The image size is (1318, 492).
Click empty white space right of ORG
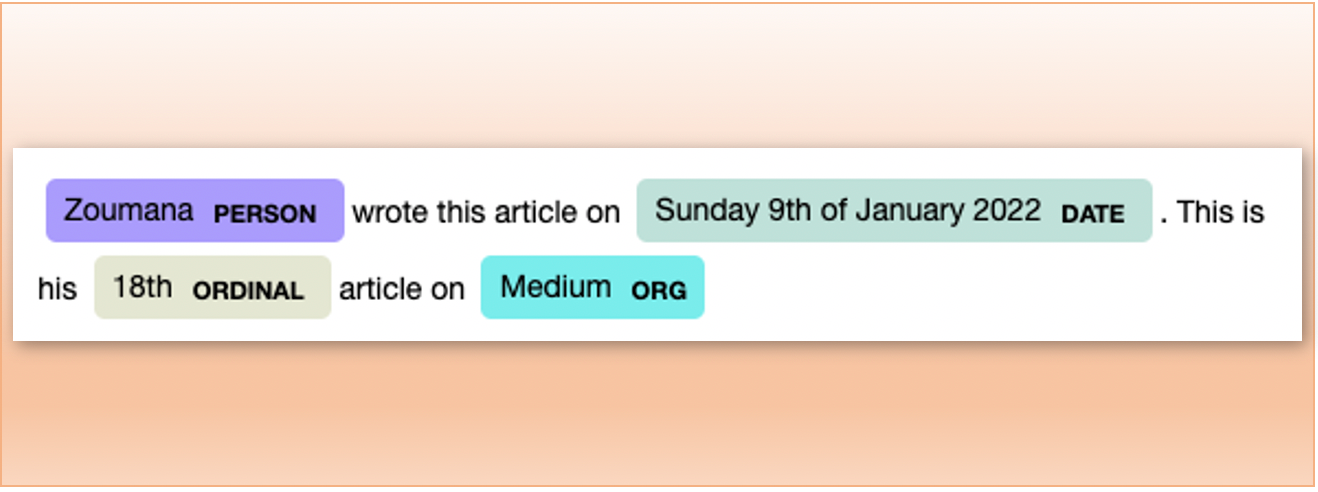[950, 290]
